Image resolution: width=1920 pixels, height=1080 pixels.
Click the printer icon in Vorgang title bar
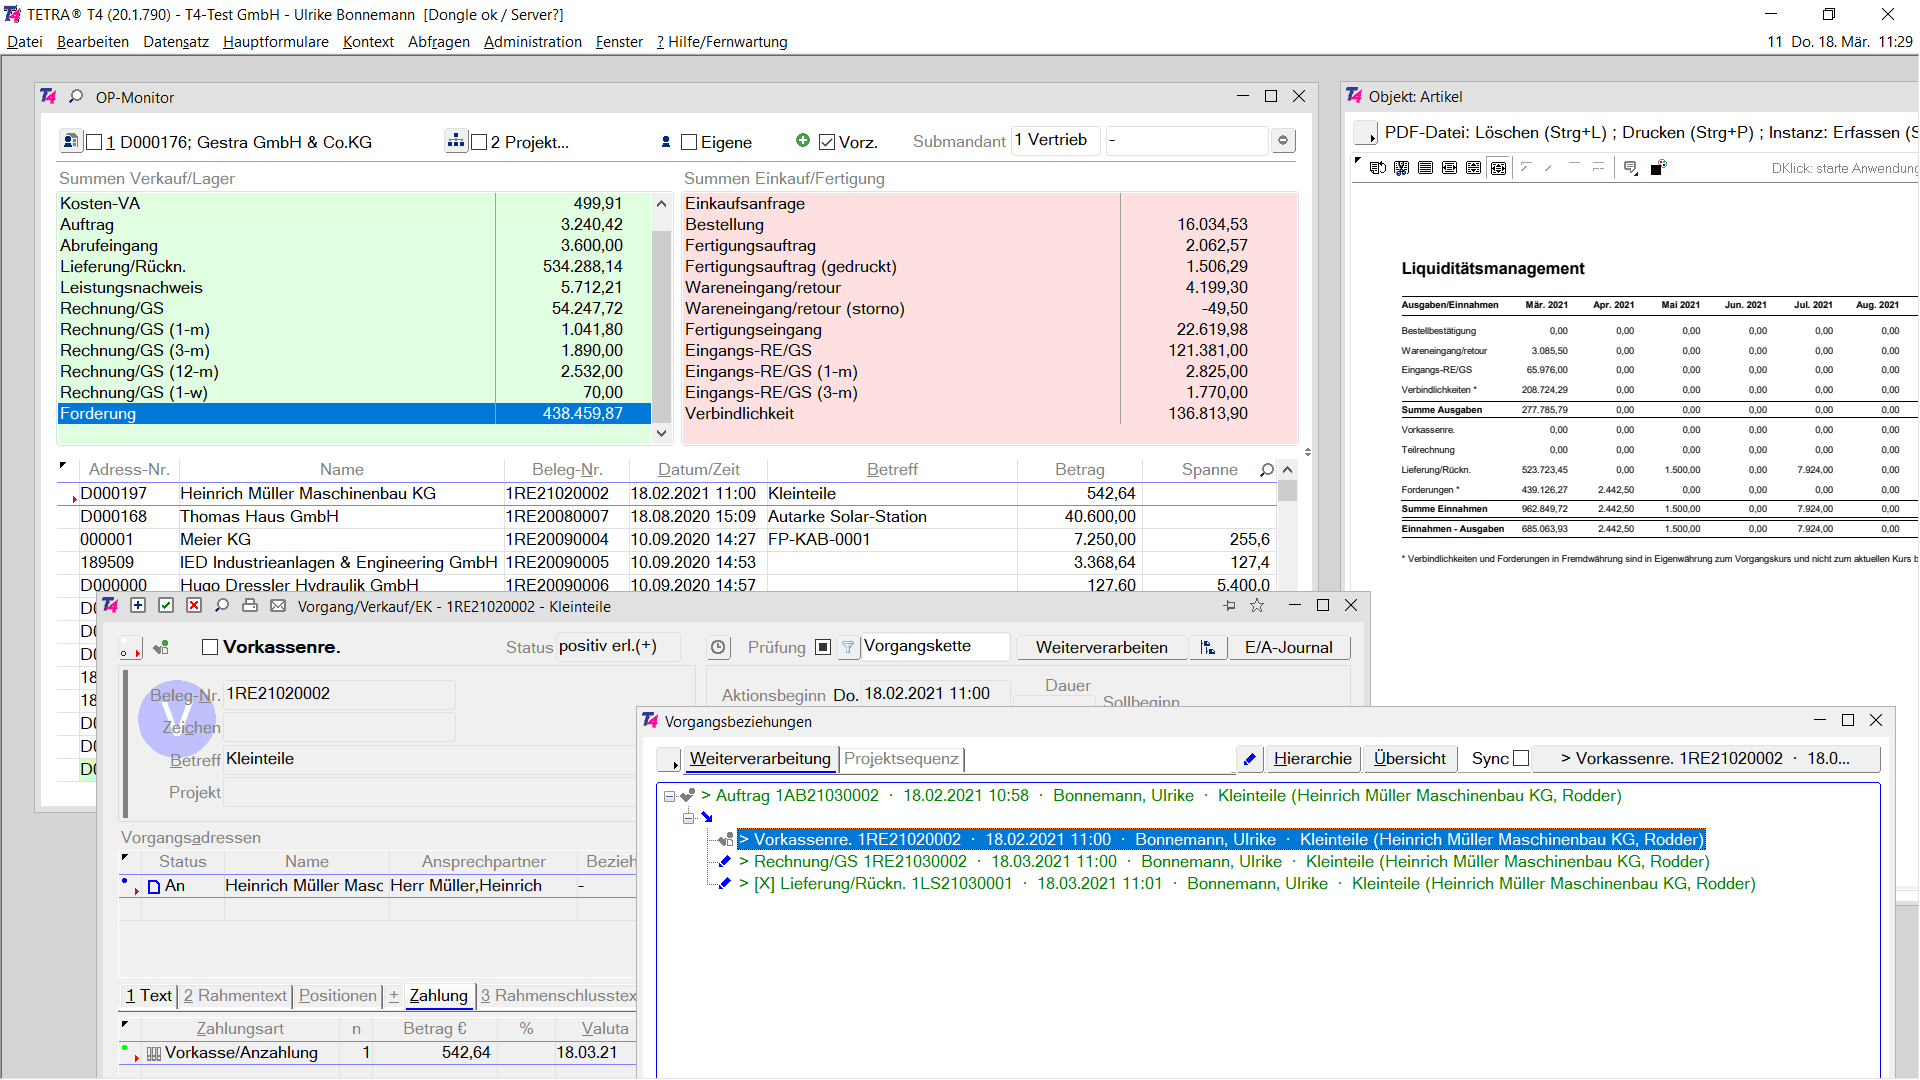(250, 606)
